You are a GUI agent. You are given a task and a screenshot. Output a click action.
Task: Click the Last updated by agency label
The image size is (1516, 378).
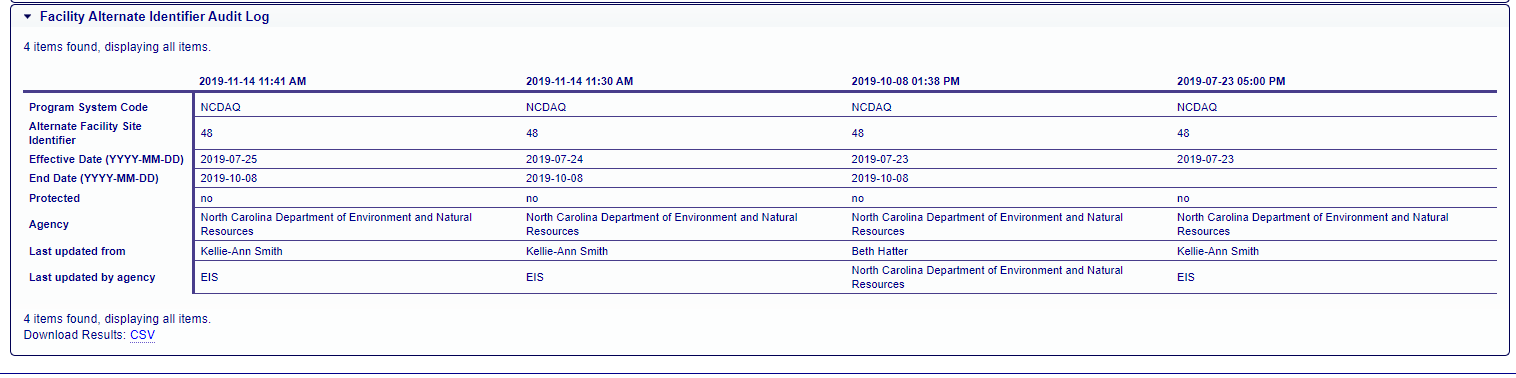pyautogui.click(x=92, y=277)
